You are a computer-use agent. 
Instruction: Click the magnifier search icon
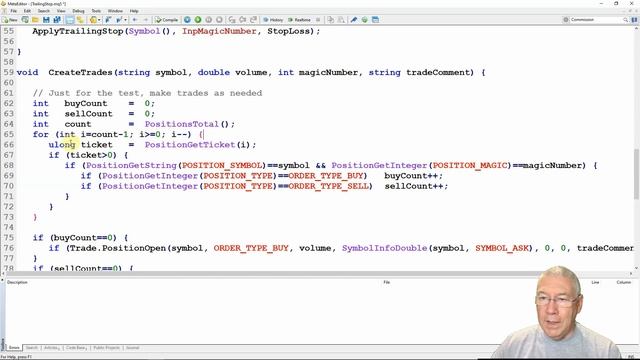click(625, 20)
